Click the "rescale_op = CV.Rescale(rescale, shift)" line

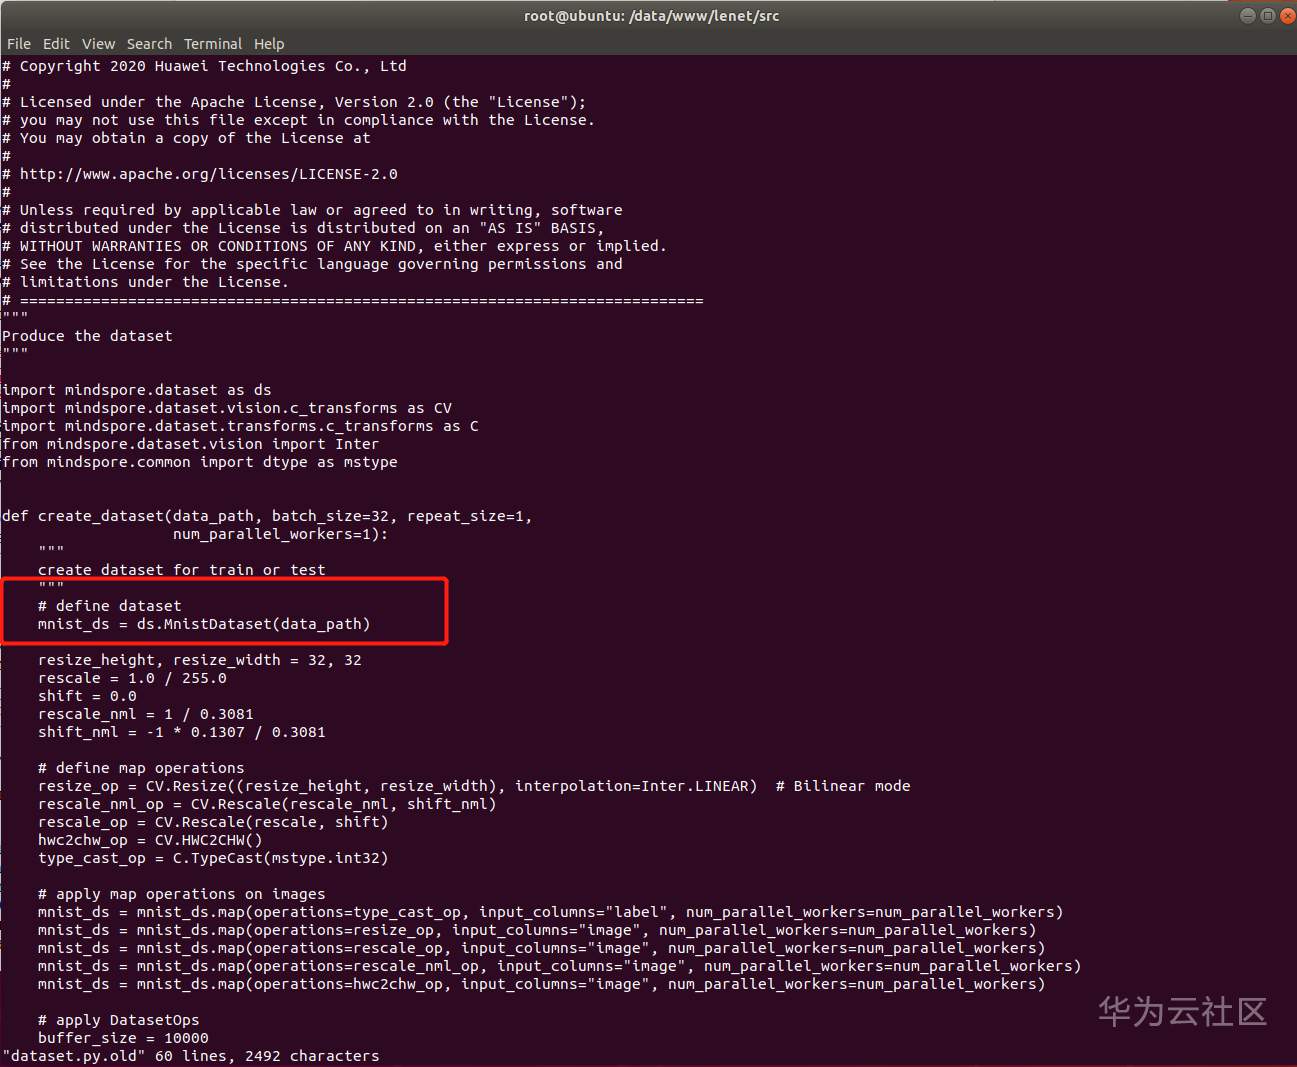click(x=213, y=822)
